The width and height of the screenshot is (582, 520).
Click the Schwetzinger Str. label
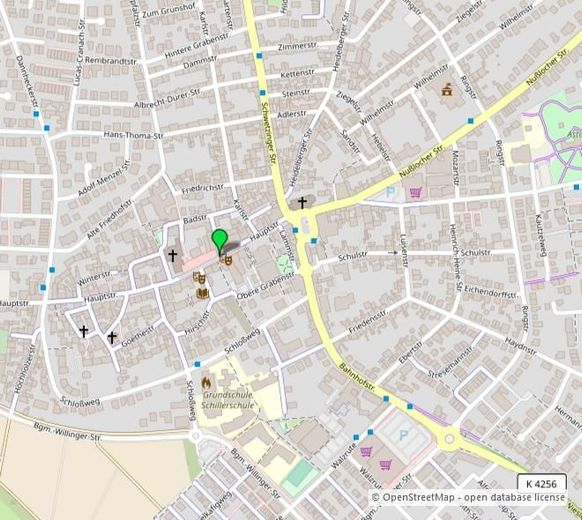(x=268, y=134)
